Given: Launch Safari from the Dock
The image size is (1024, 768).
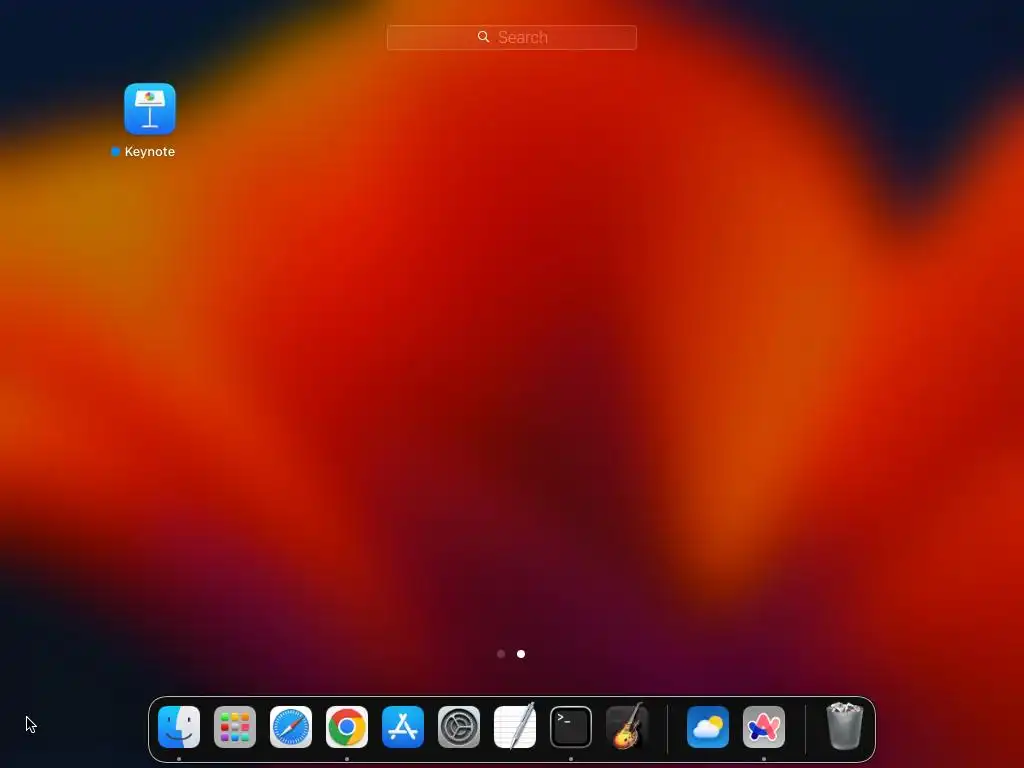Looking at the screenshot, I should click(x=291, y=727).
